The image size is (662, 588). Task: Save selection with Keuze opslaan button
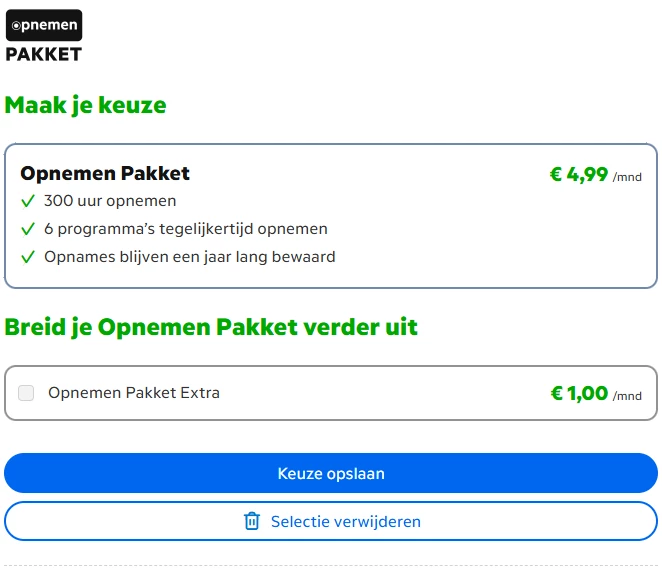coord(331,473)
